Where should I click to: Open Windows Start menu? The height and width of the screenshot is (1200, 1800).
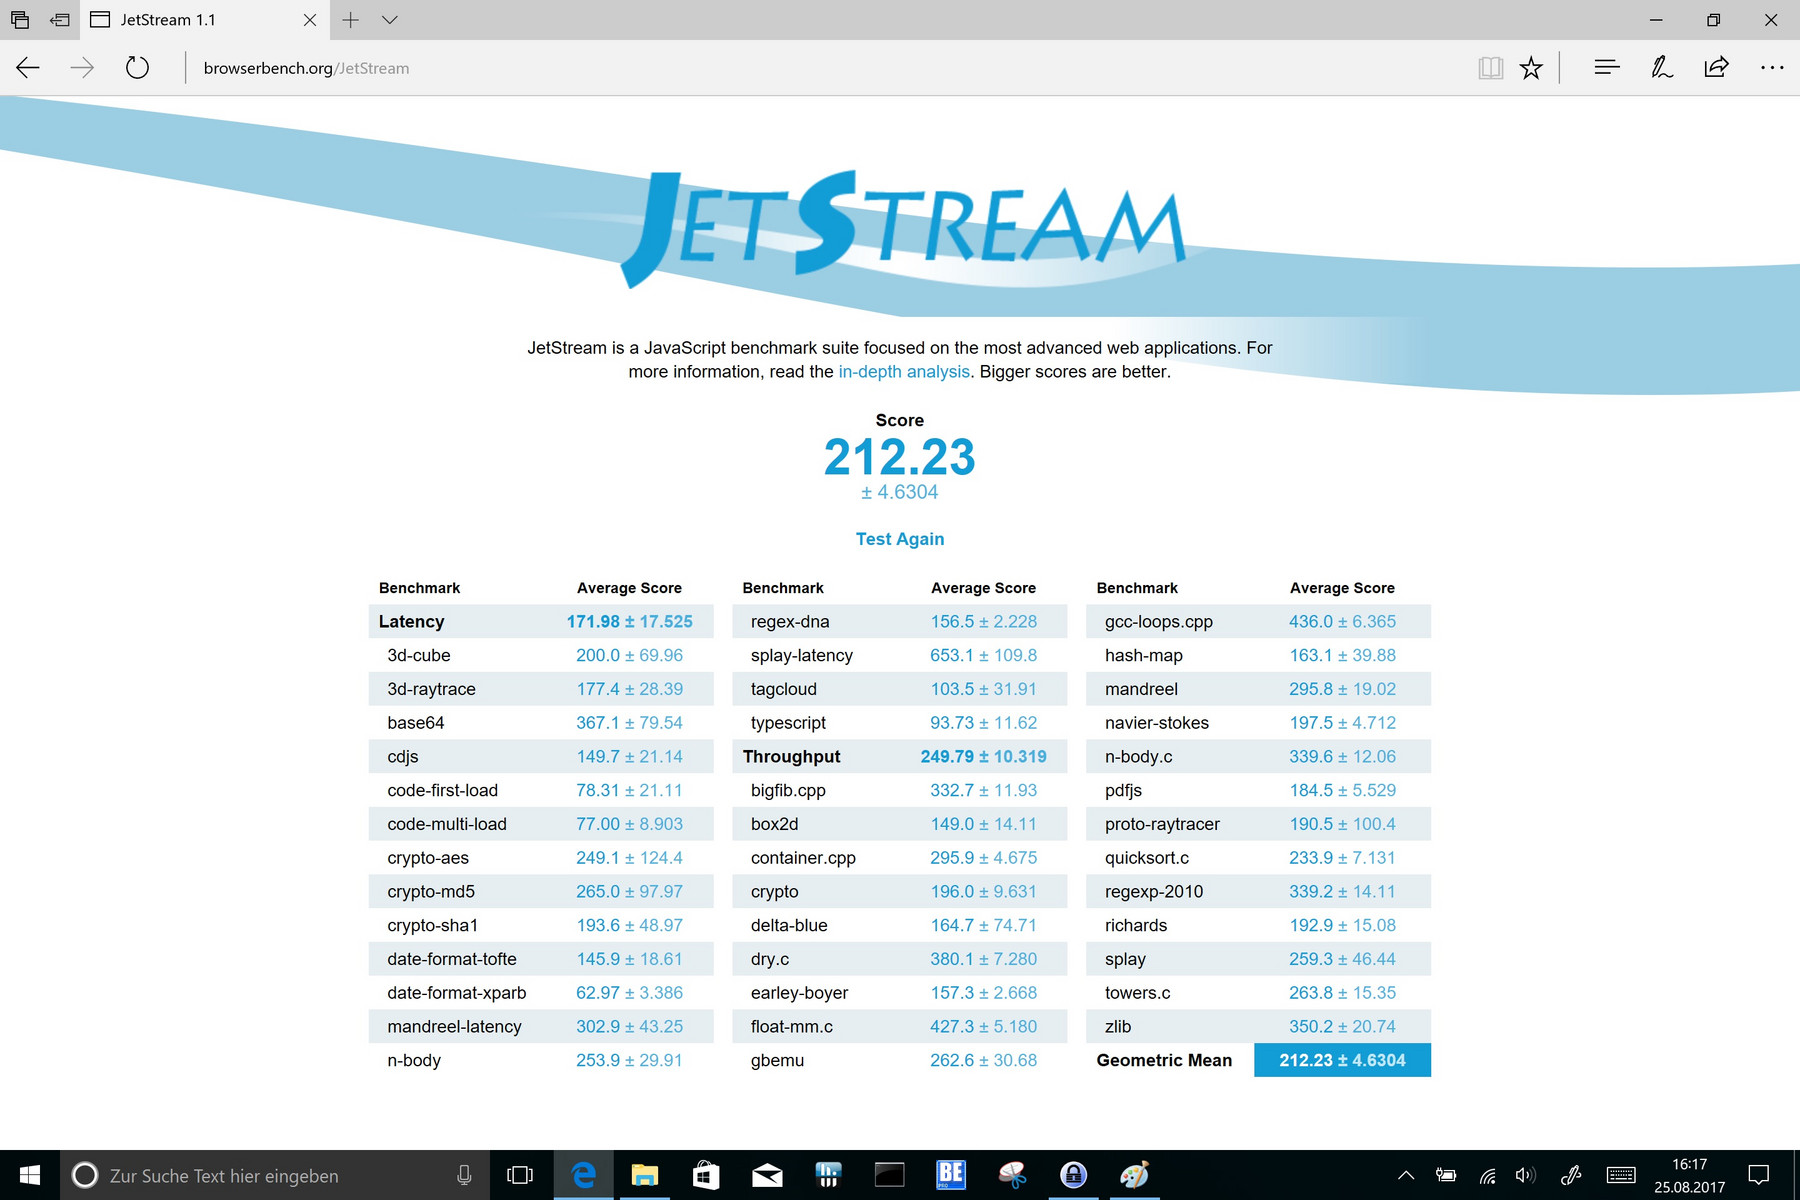[x=30, y=1175]
